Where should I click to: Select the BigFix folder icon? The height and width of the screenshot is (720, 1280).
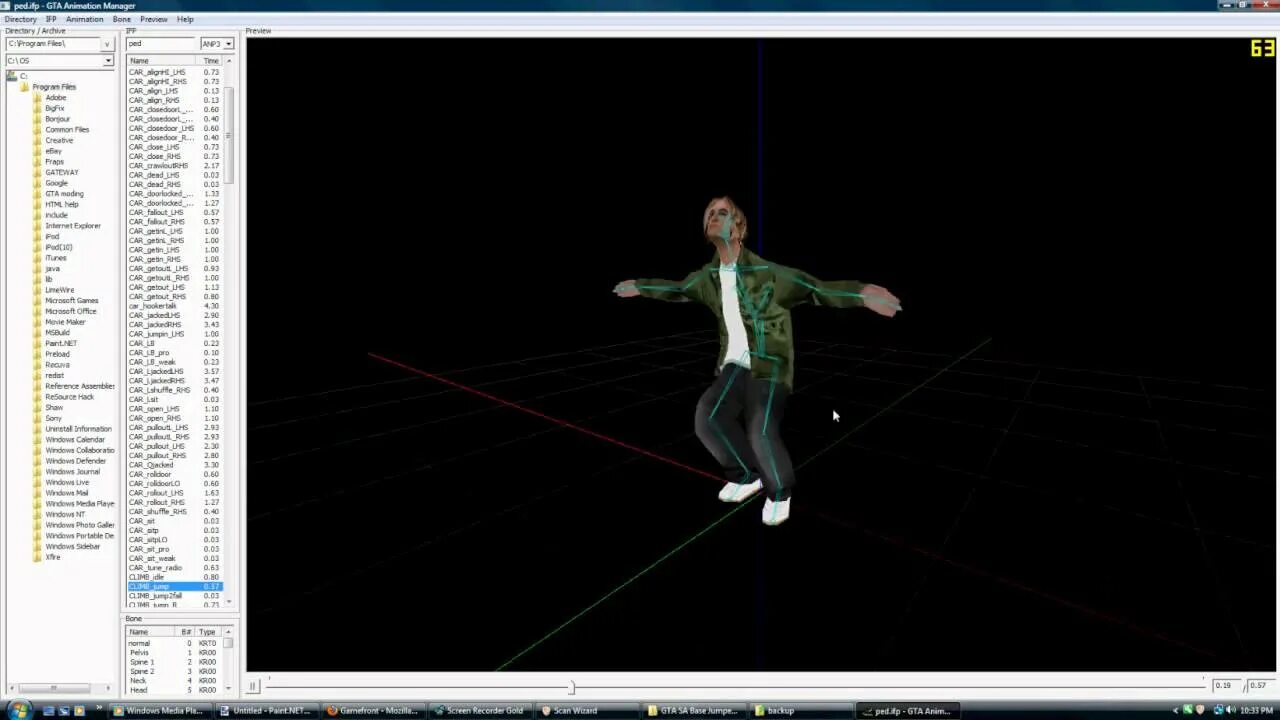point(38,108)
